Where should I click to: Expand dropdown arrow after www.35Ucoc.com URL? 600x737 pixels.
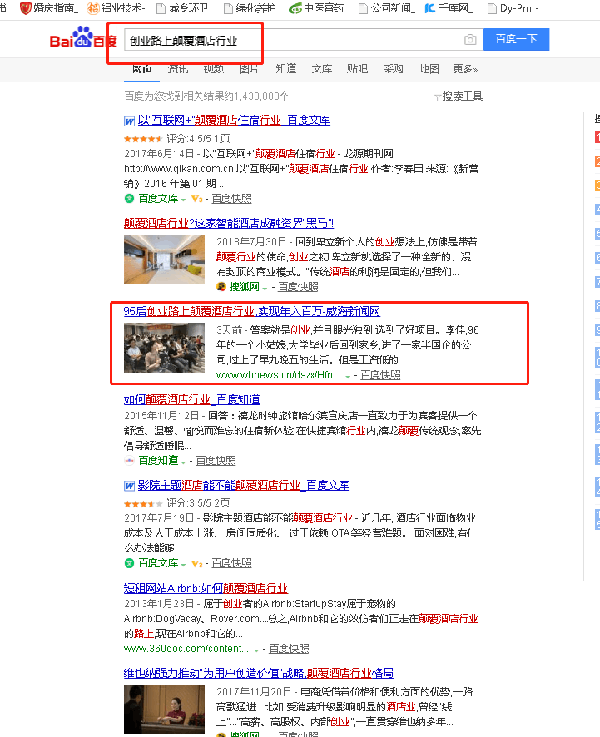pos(257,650)
